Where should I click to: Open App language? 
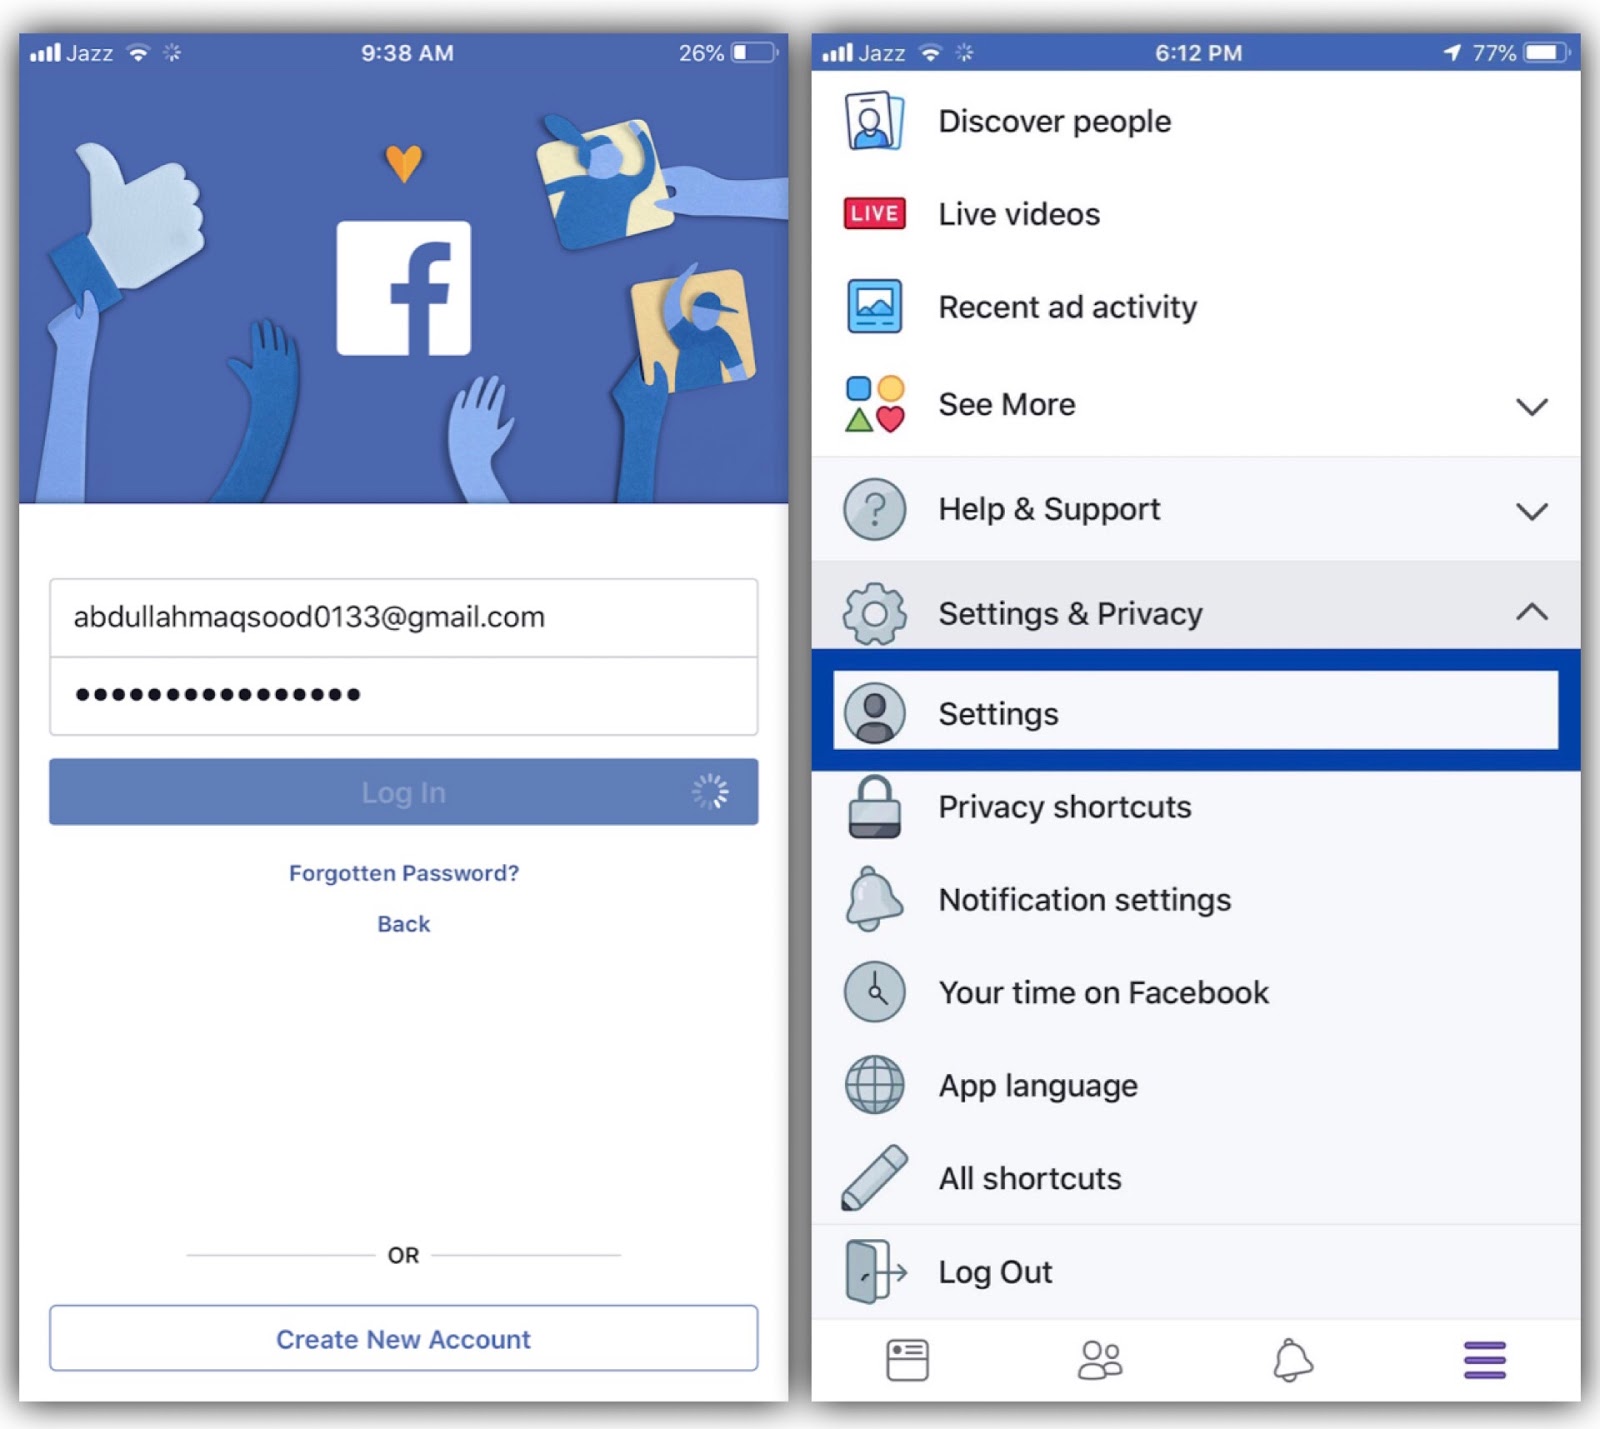pyautogui.click(x=1196, y=1085)
